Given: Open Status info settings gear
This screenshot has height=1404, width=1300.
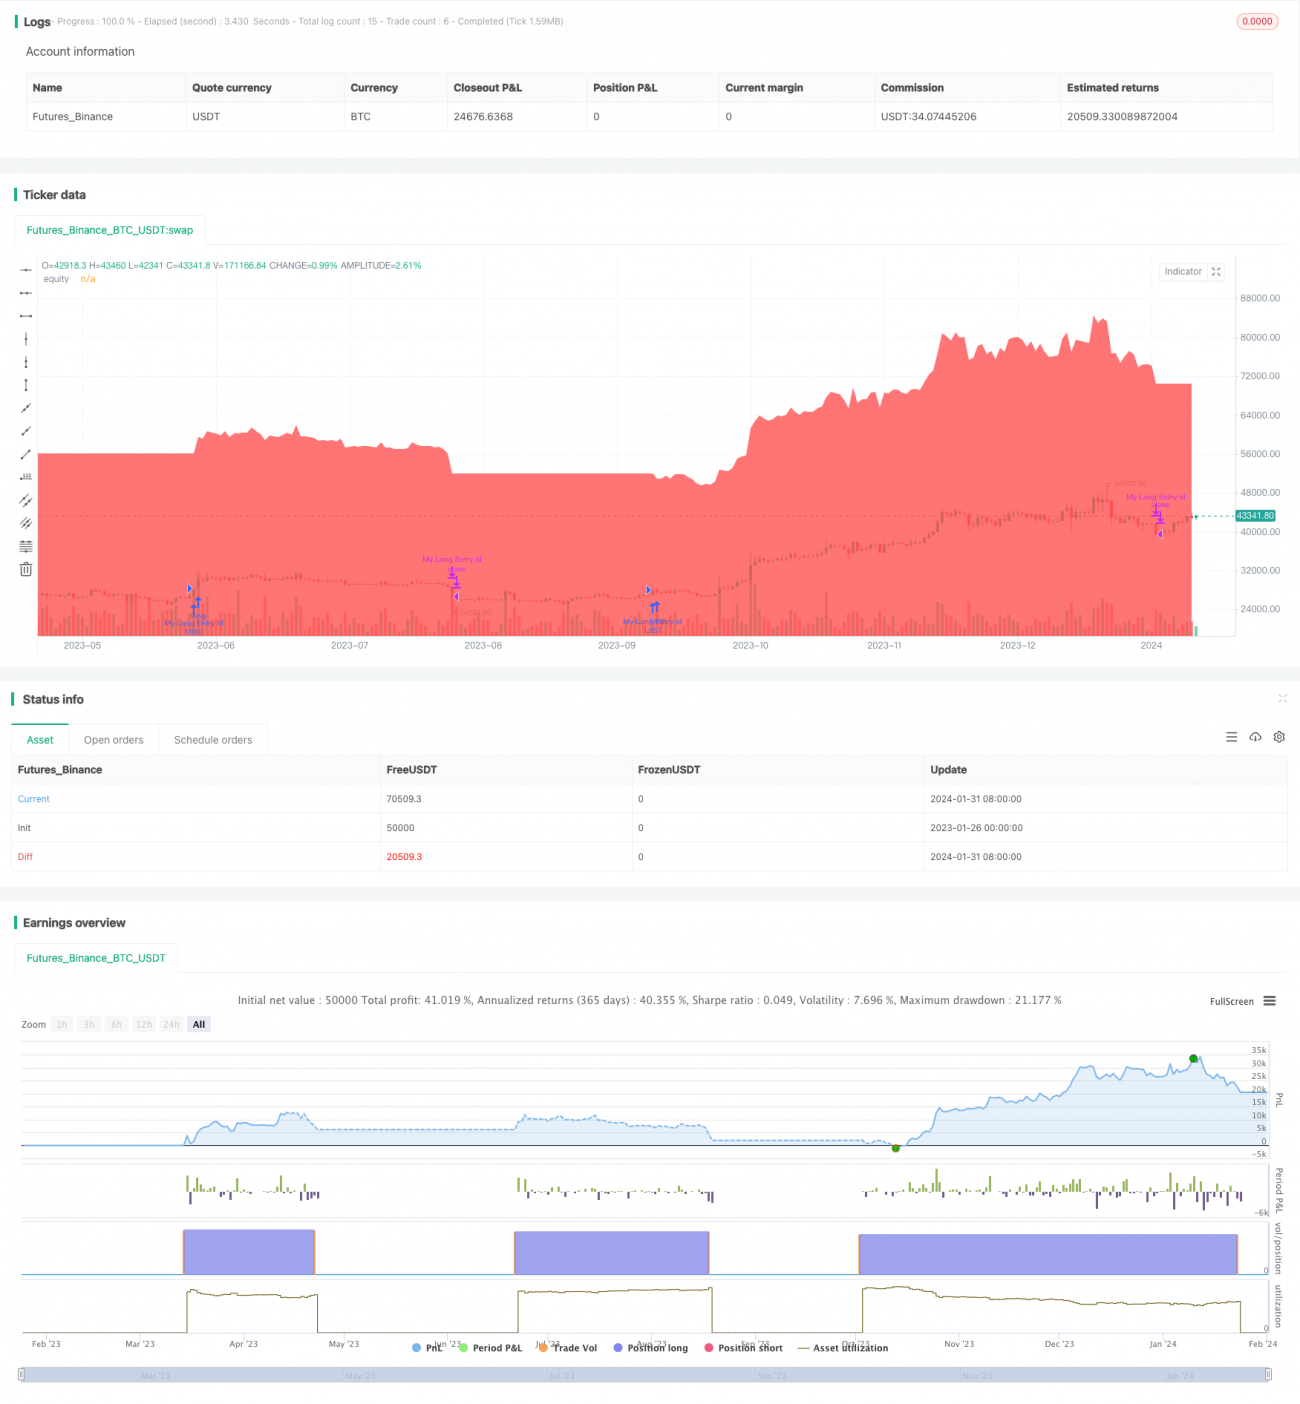Looking at the screenshot, I should [x=1279, y=737].
